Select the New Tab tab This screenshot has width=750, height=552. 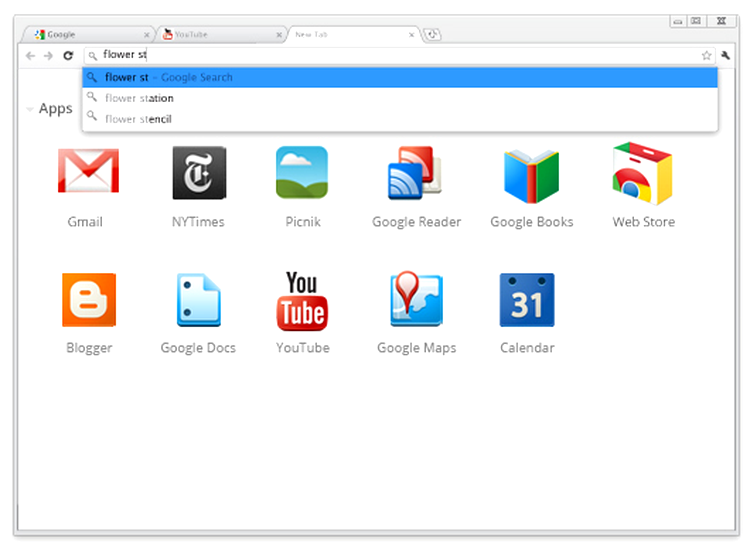pos(353,34)
